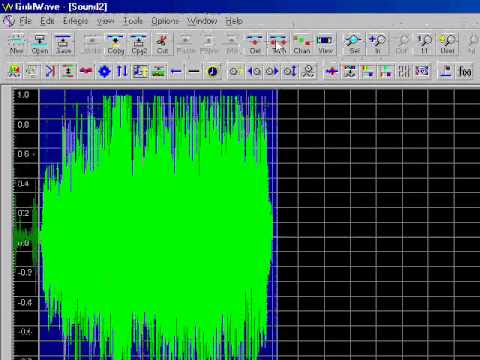Click the Invert up-down arrows effect icon

point(122,71)
